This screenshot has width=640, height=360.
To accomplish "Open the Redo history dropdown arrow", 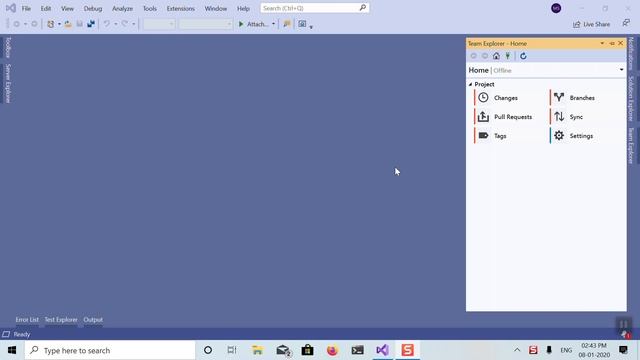I will point(133,24).
